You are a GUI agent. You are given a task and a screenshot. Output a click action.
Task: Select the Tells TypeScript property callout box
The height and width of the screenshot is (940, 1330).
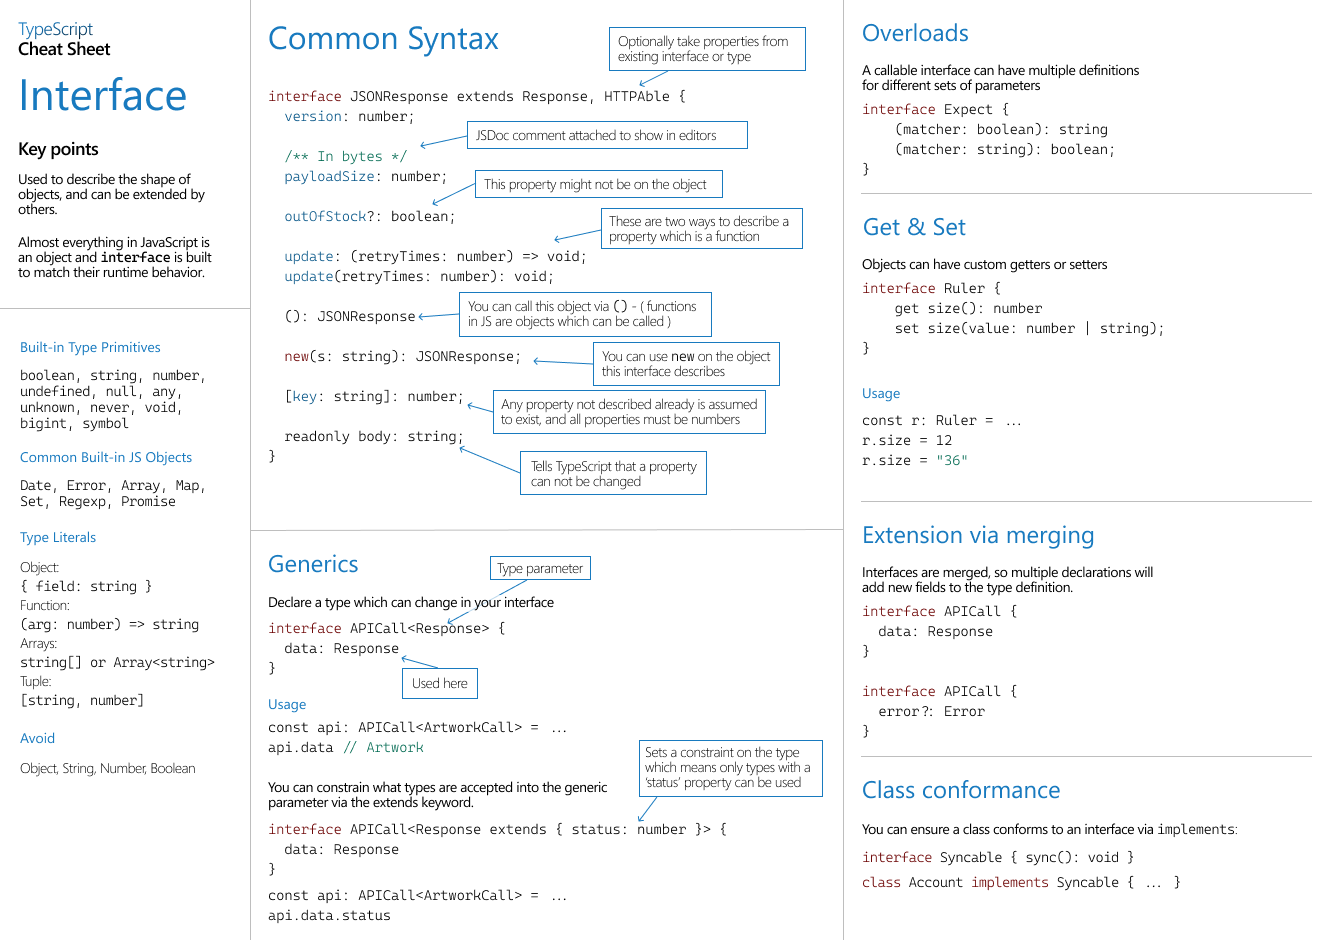tap(613, 472)
